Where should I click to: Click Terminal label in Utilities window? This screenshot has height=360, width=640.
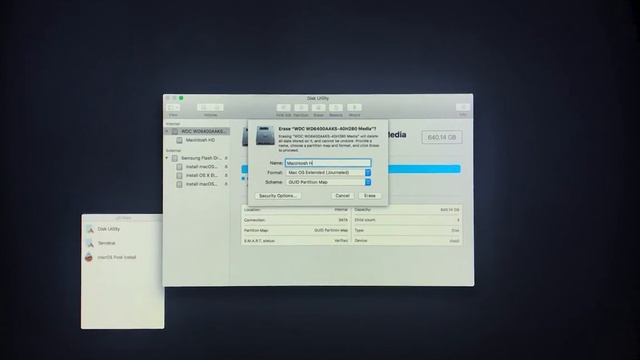(x=107, y=243)
